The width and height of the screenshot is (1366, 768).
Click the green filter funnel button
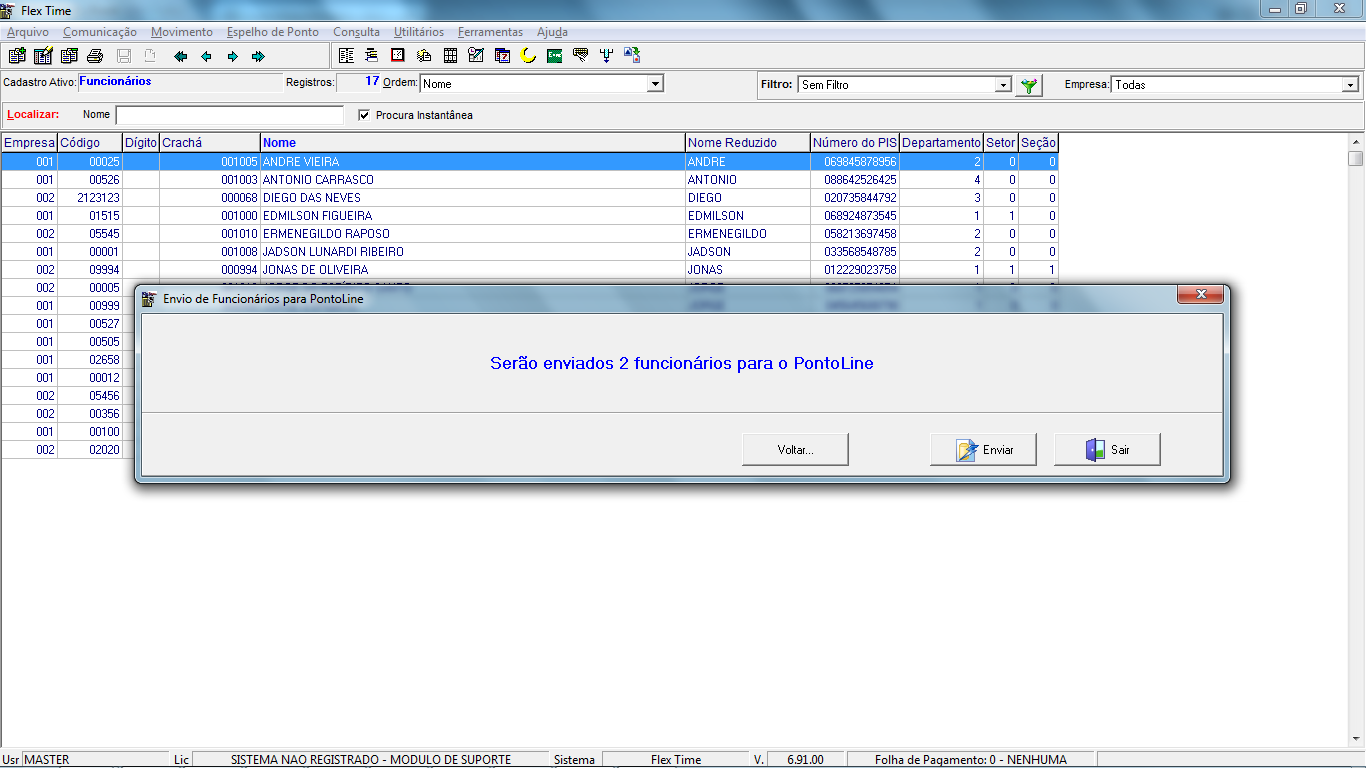1027,86
